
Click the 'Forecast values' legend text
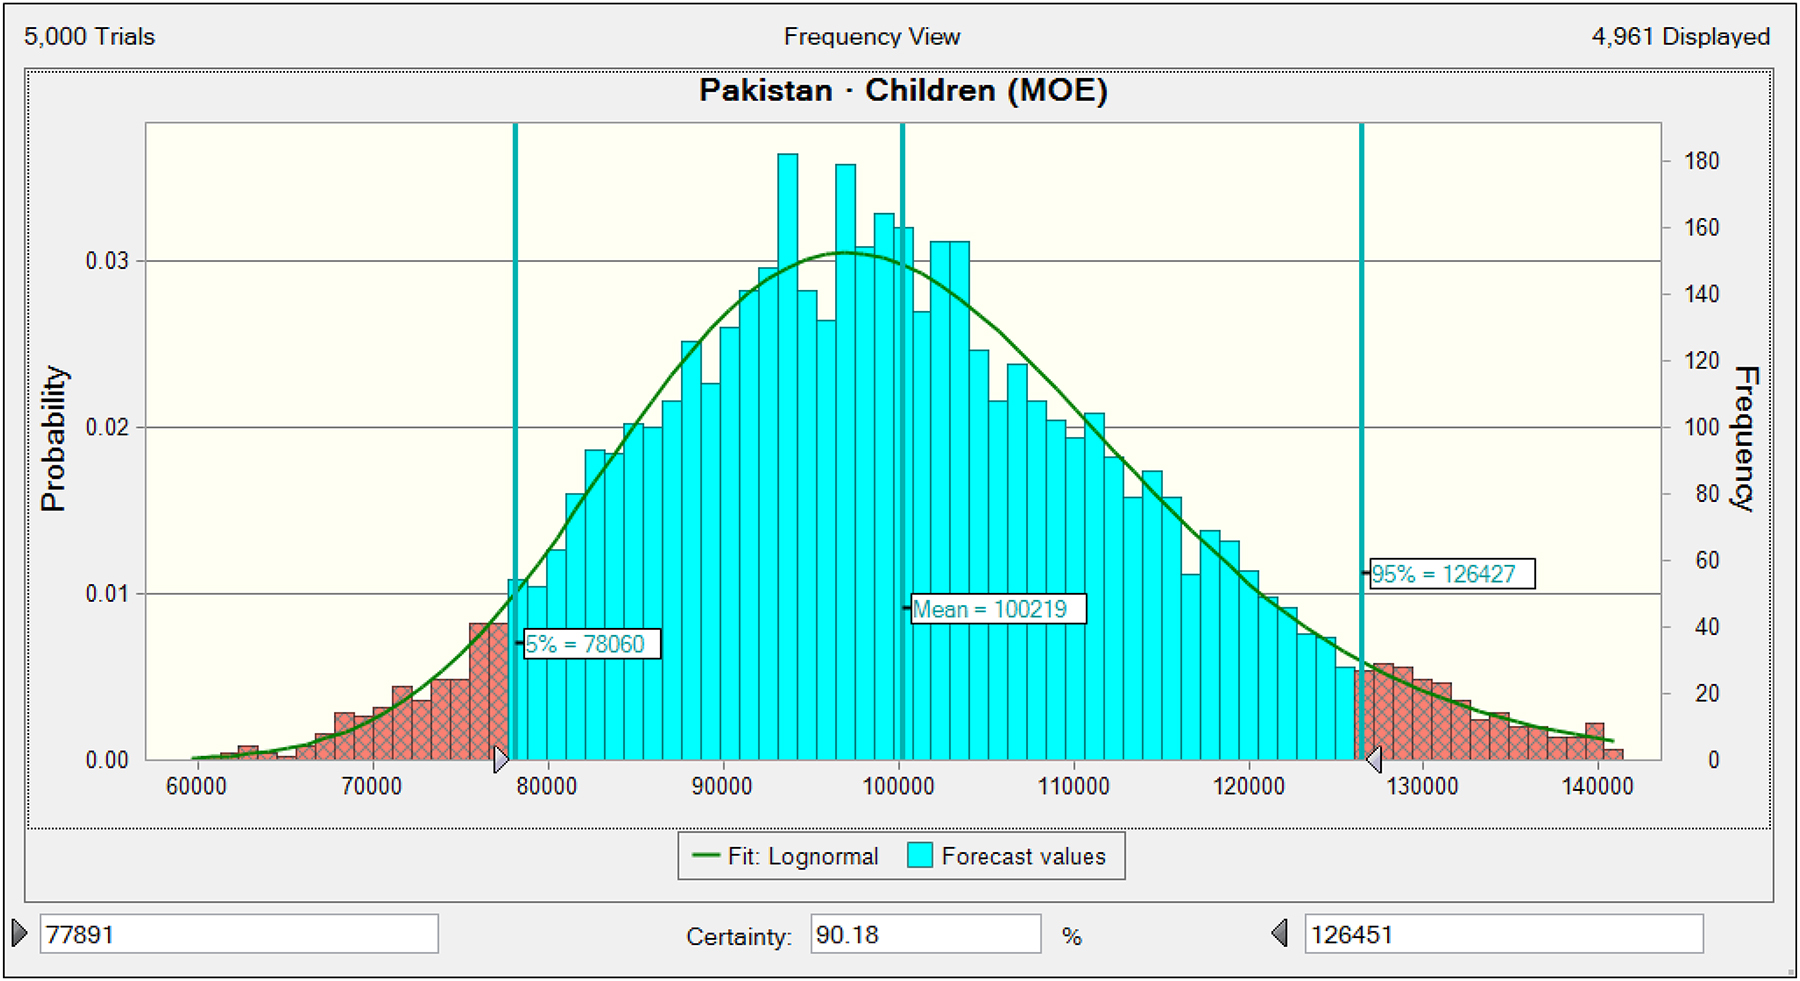click(x=1023, y=856)
